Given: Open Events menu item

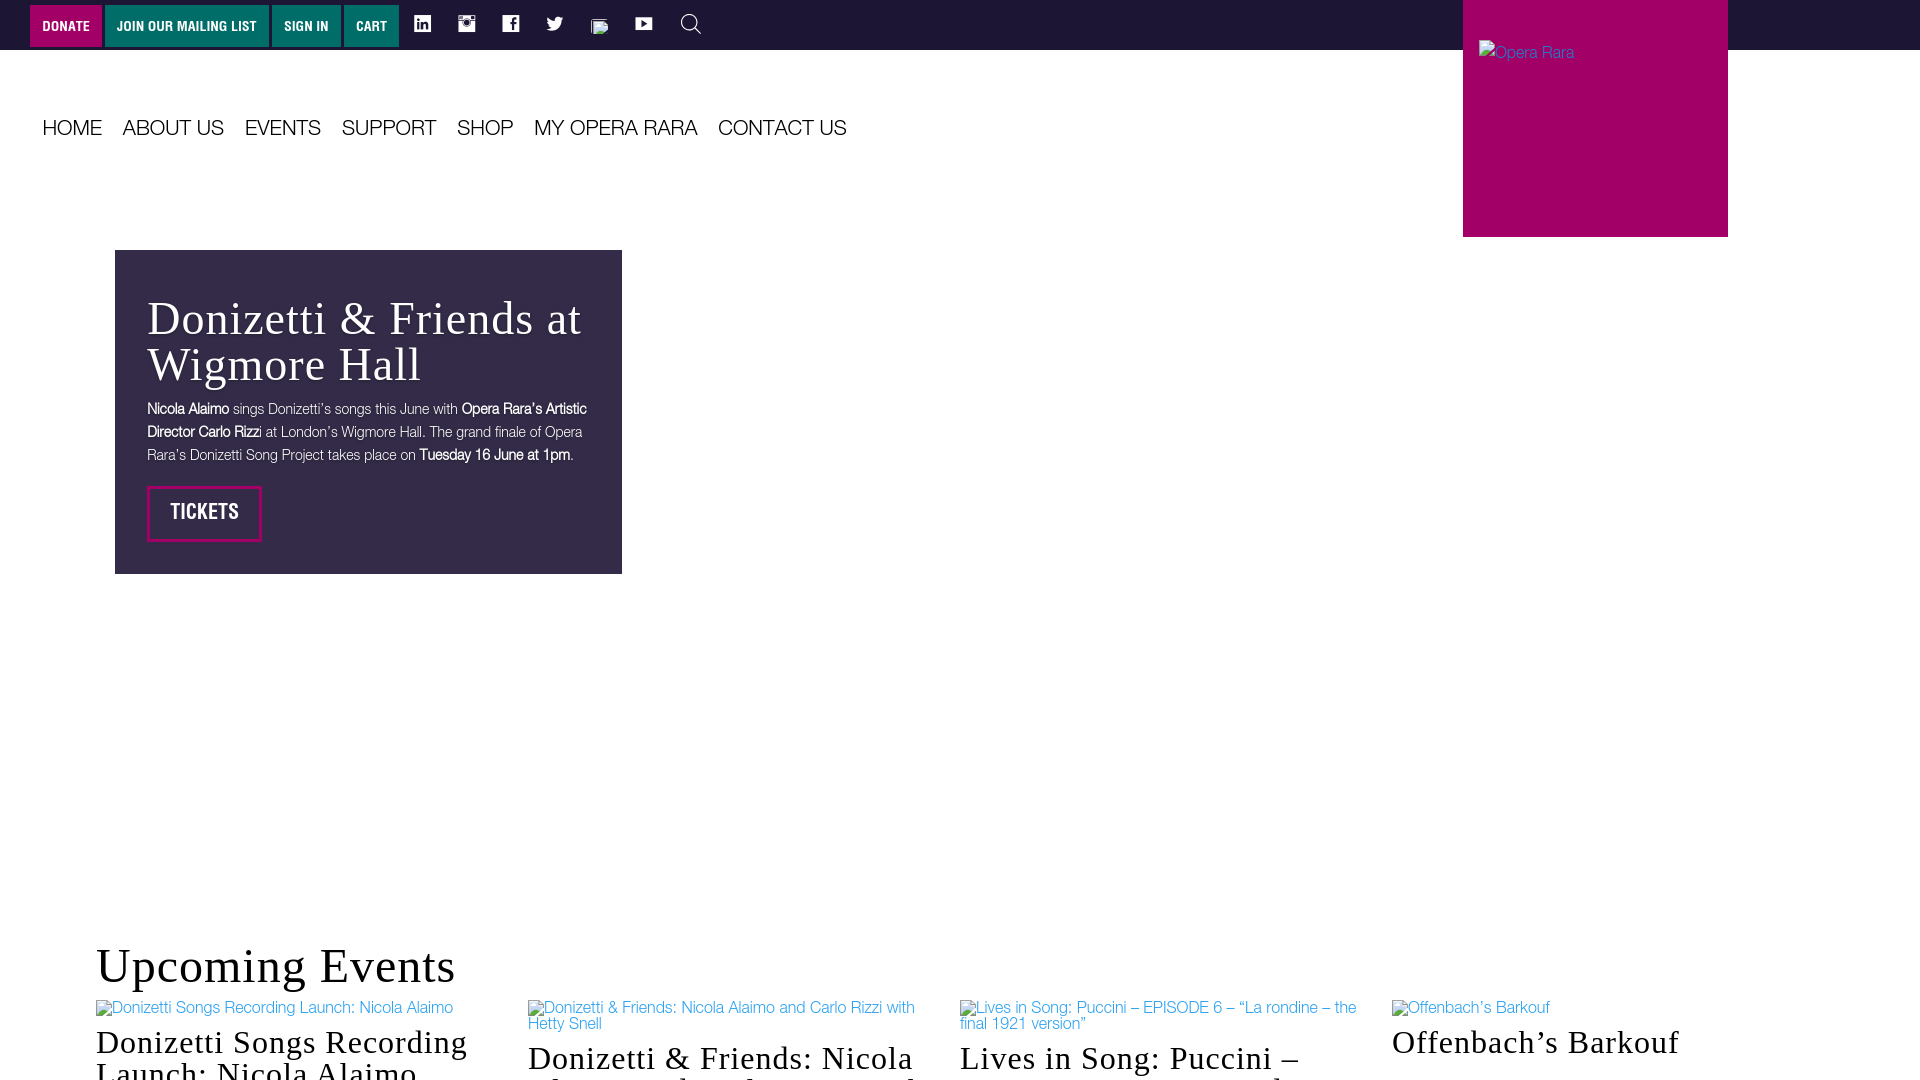Looking at the screenshot, I should click(x=283, y=128).
